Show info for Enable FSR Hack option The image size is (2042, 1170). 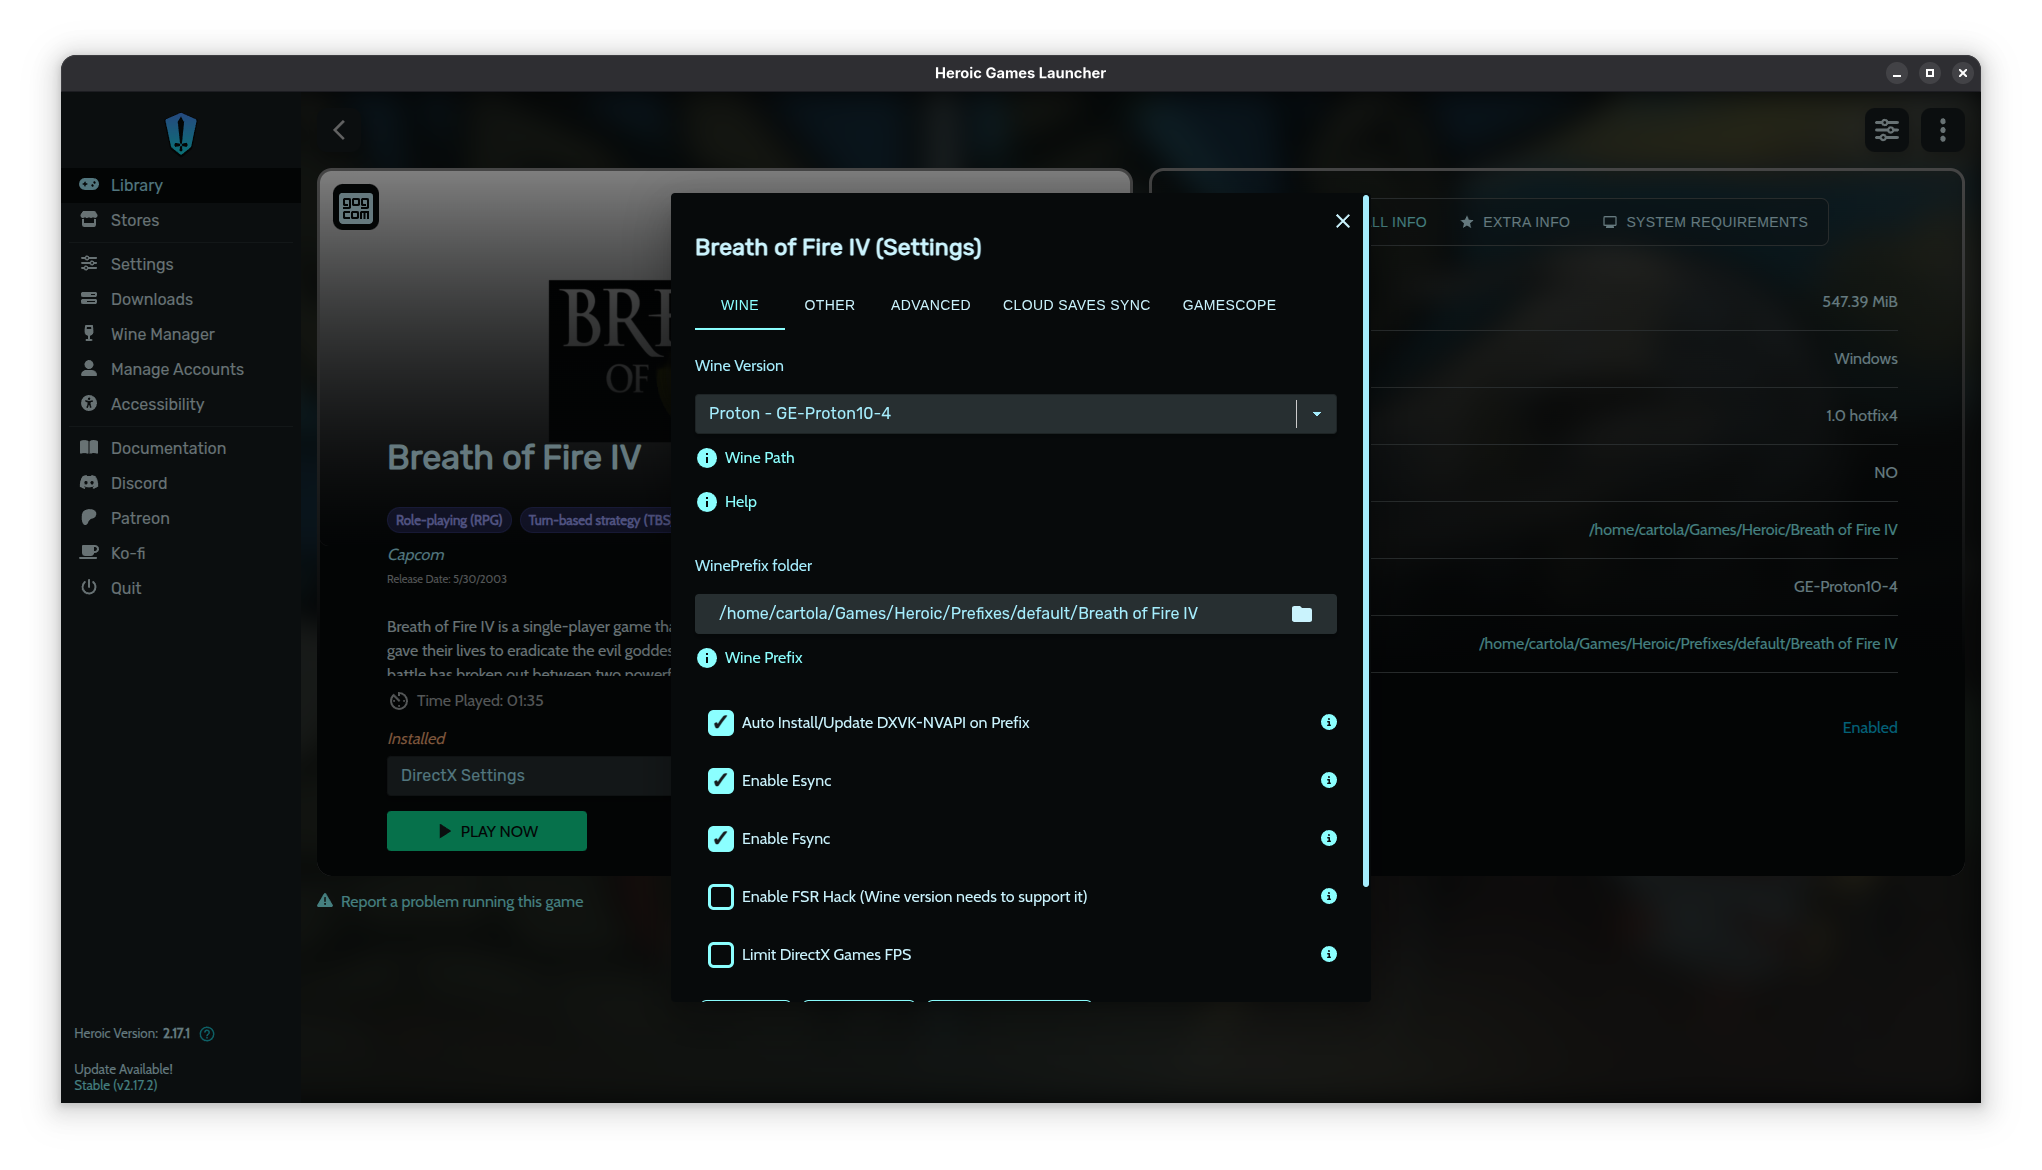(1329, 896)
